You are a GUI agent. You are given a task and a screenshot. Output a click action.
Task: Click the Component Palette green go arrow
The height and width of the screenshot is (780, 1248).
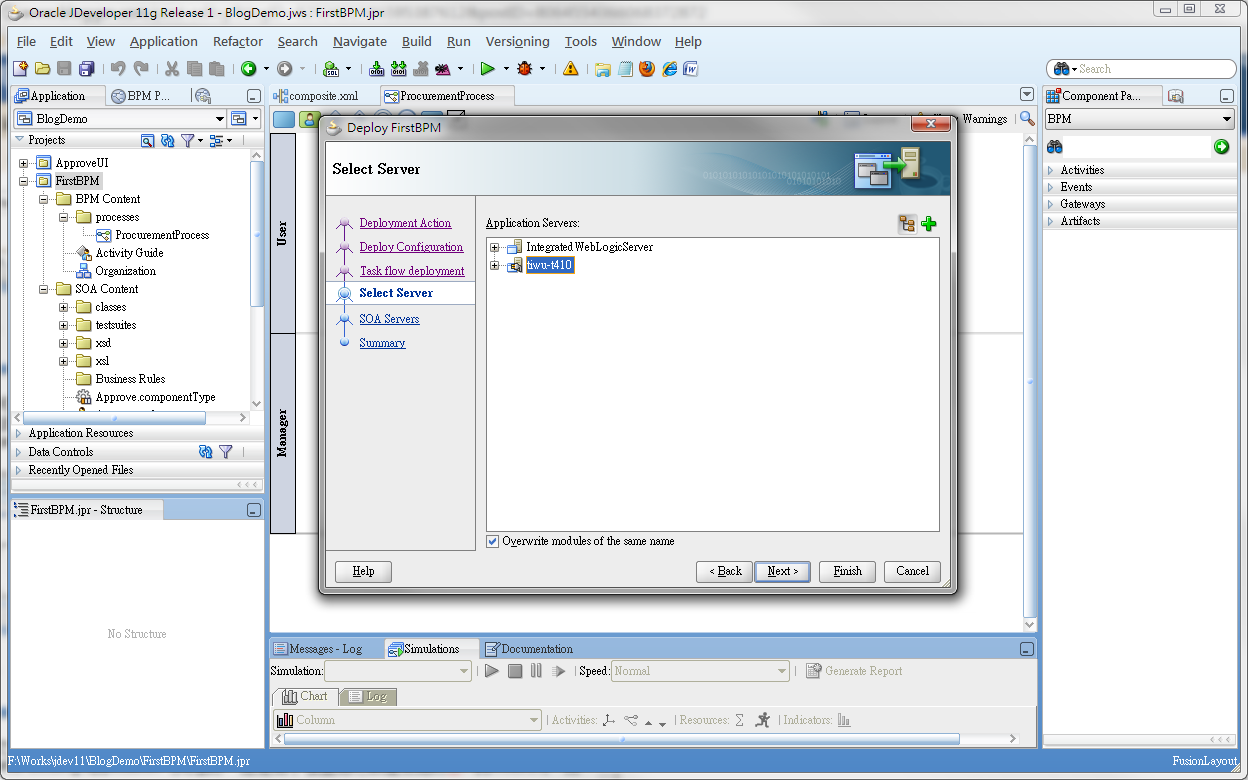pyautogui.click(x=1221, y=147)
